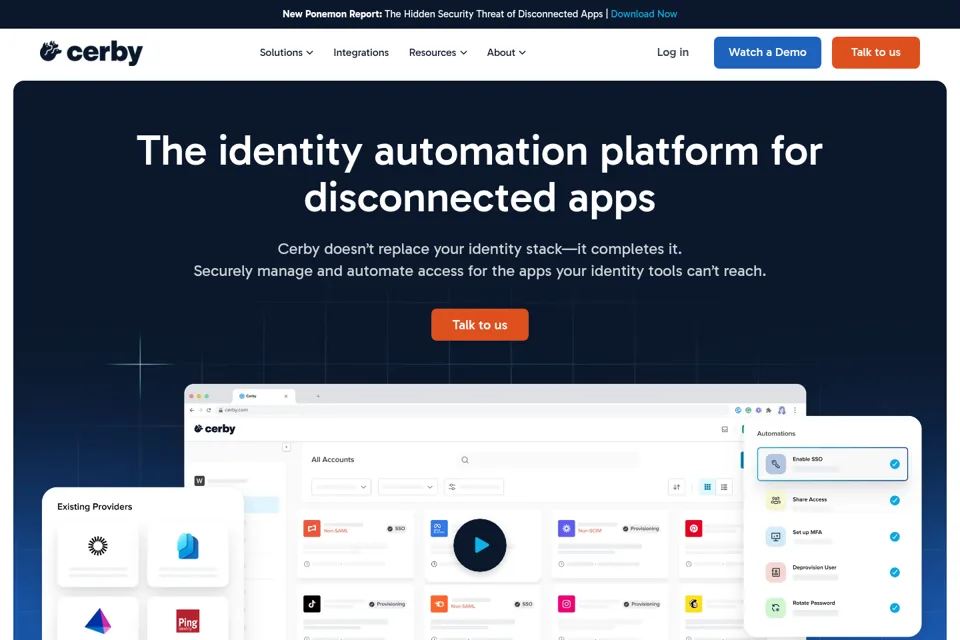Expand the About menu
The height and width of the screenshot is (640, 960).
[x=506, y=53]
